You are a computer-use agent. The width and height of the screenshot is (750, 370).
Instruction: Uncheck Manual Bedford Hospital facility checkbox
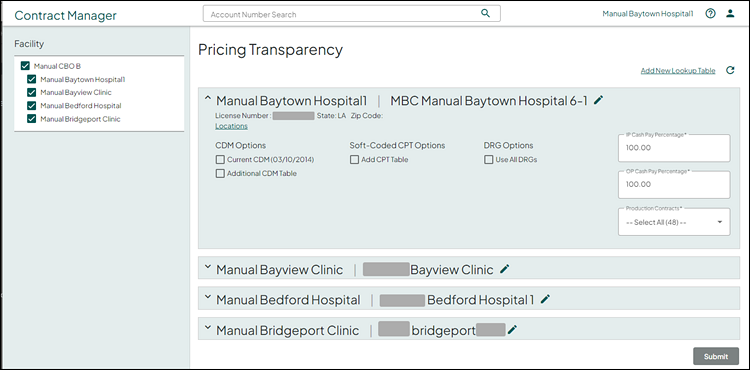point(32,106)
